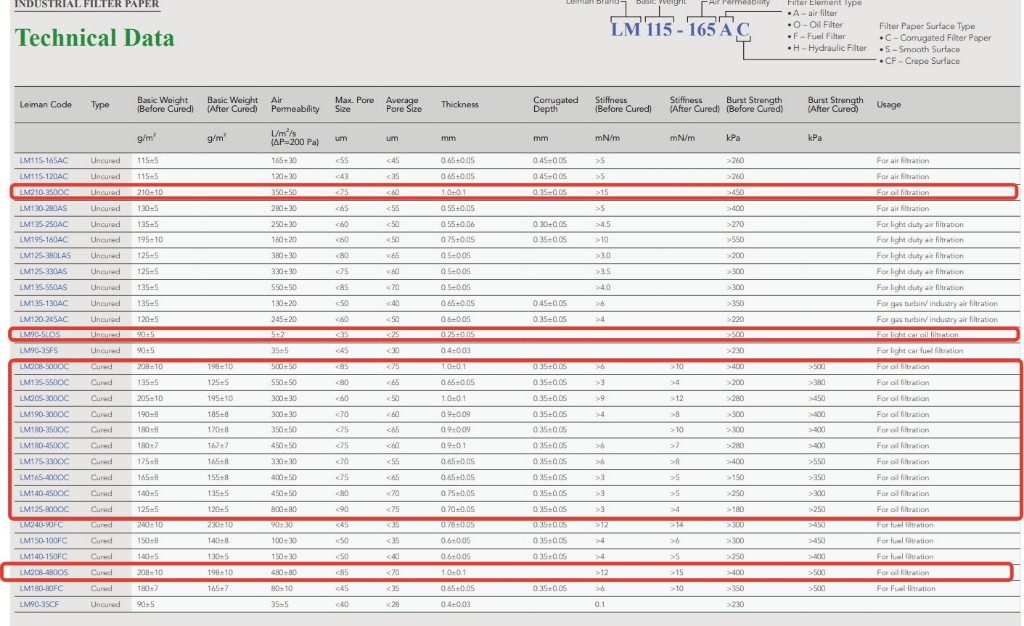The image size is (1024, 626).
Task: Select code 'LM180-350OC'
Action: [x=44, y=430]
